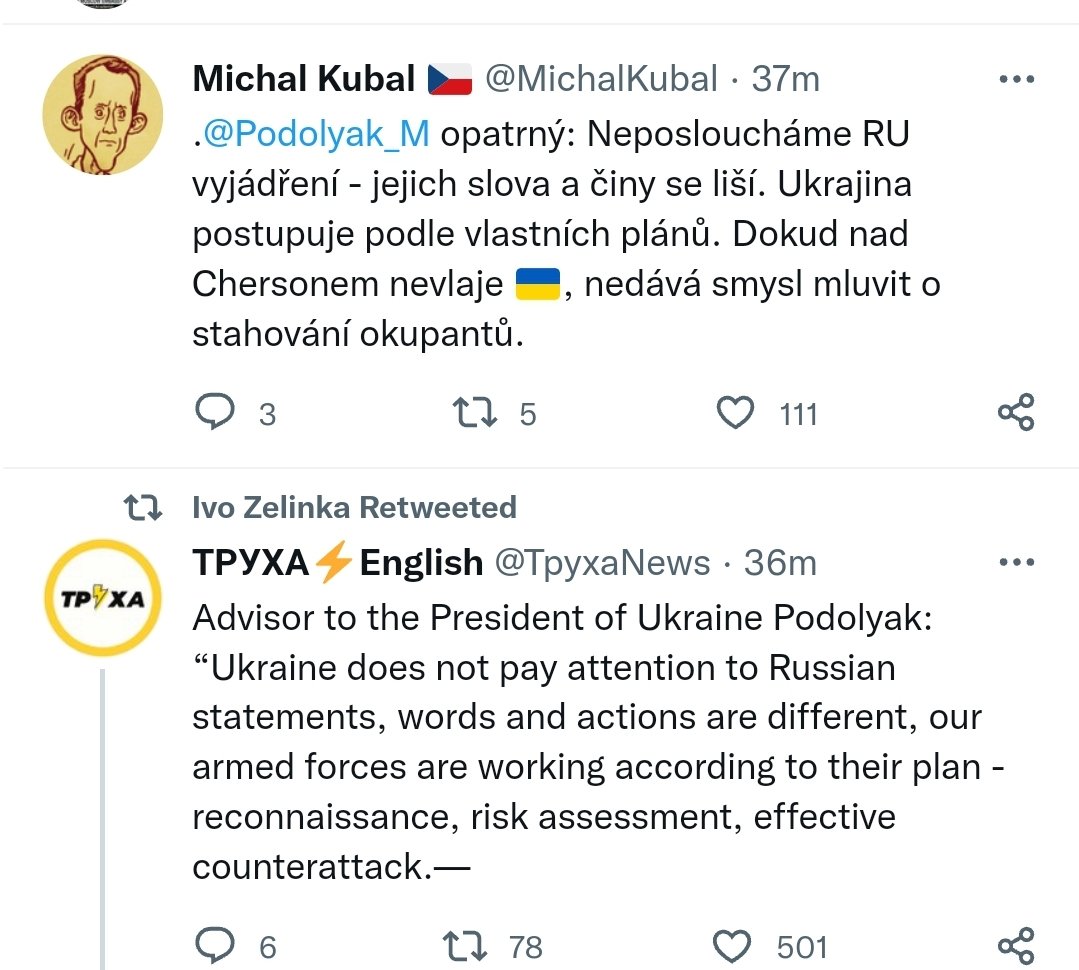
Task: Reply to Michal Kubal's tweet
Action: [x=214, y=412]
